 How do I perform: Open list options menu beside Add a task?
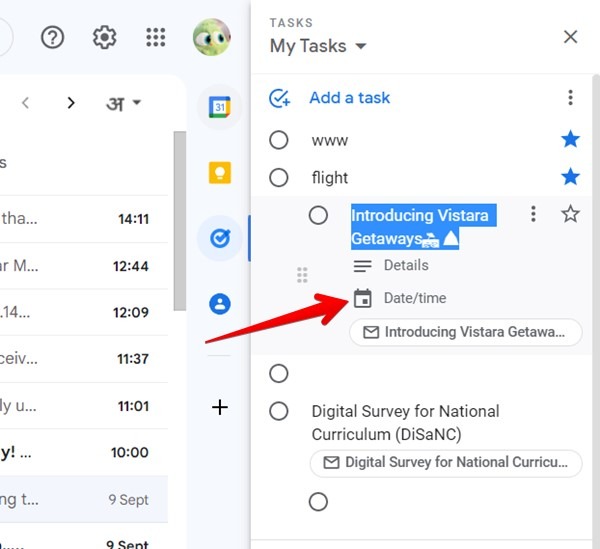[570, 98]
